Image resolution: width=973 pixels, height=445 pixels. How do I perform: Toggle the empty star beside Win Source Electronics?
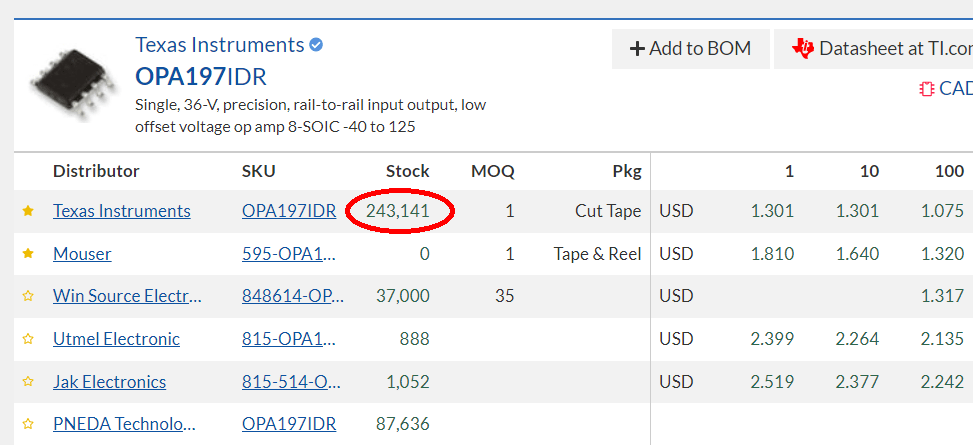28,296
